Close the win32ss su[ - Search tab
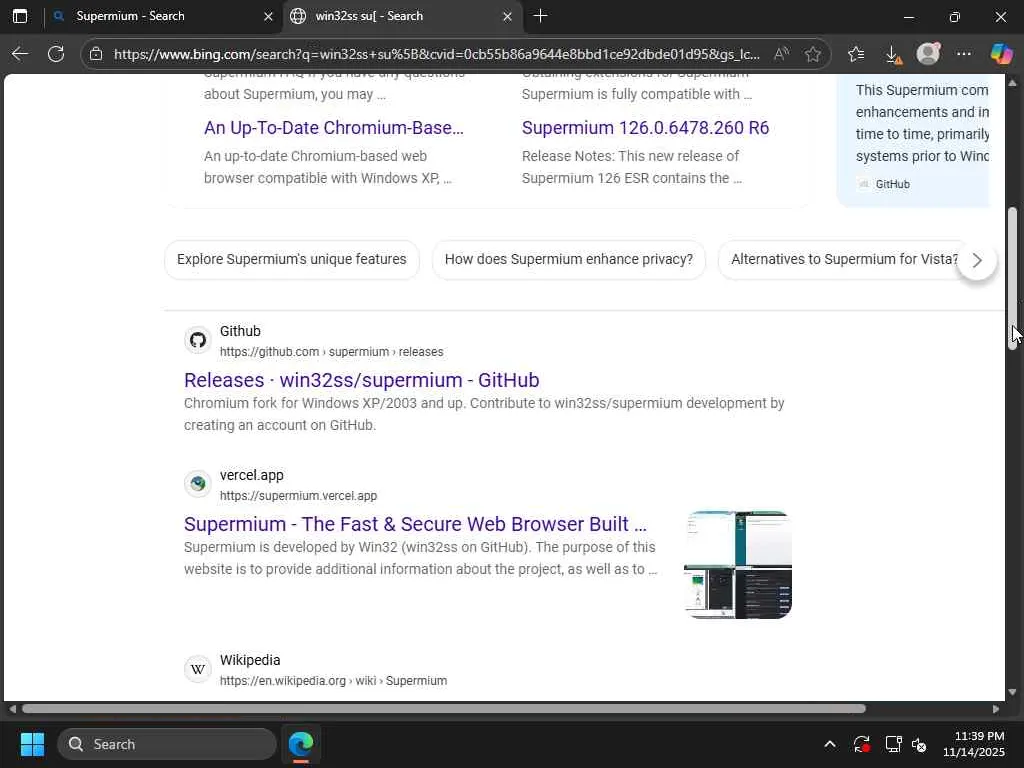This screenshot has width=1024, height=768. coord(507,16)
